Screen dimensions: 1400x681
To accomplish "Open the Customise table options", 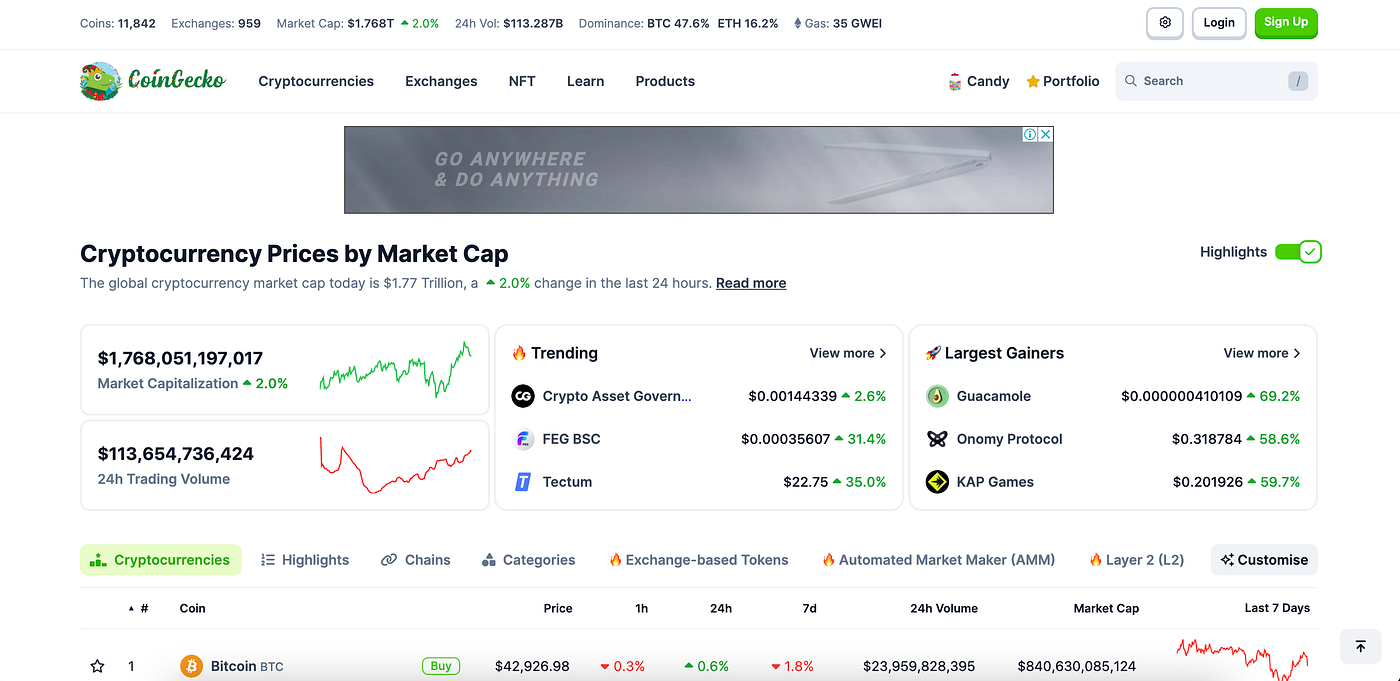I will point(1264,560).
